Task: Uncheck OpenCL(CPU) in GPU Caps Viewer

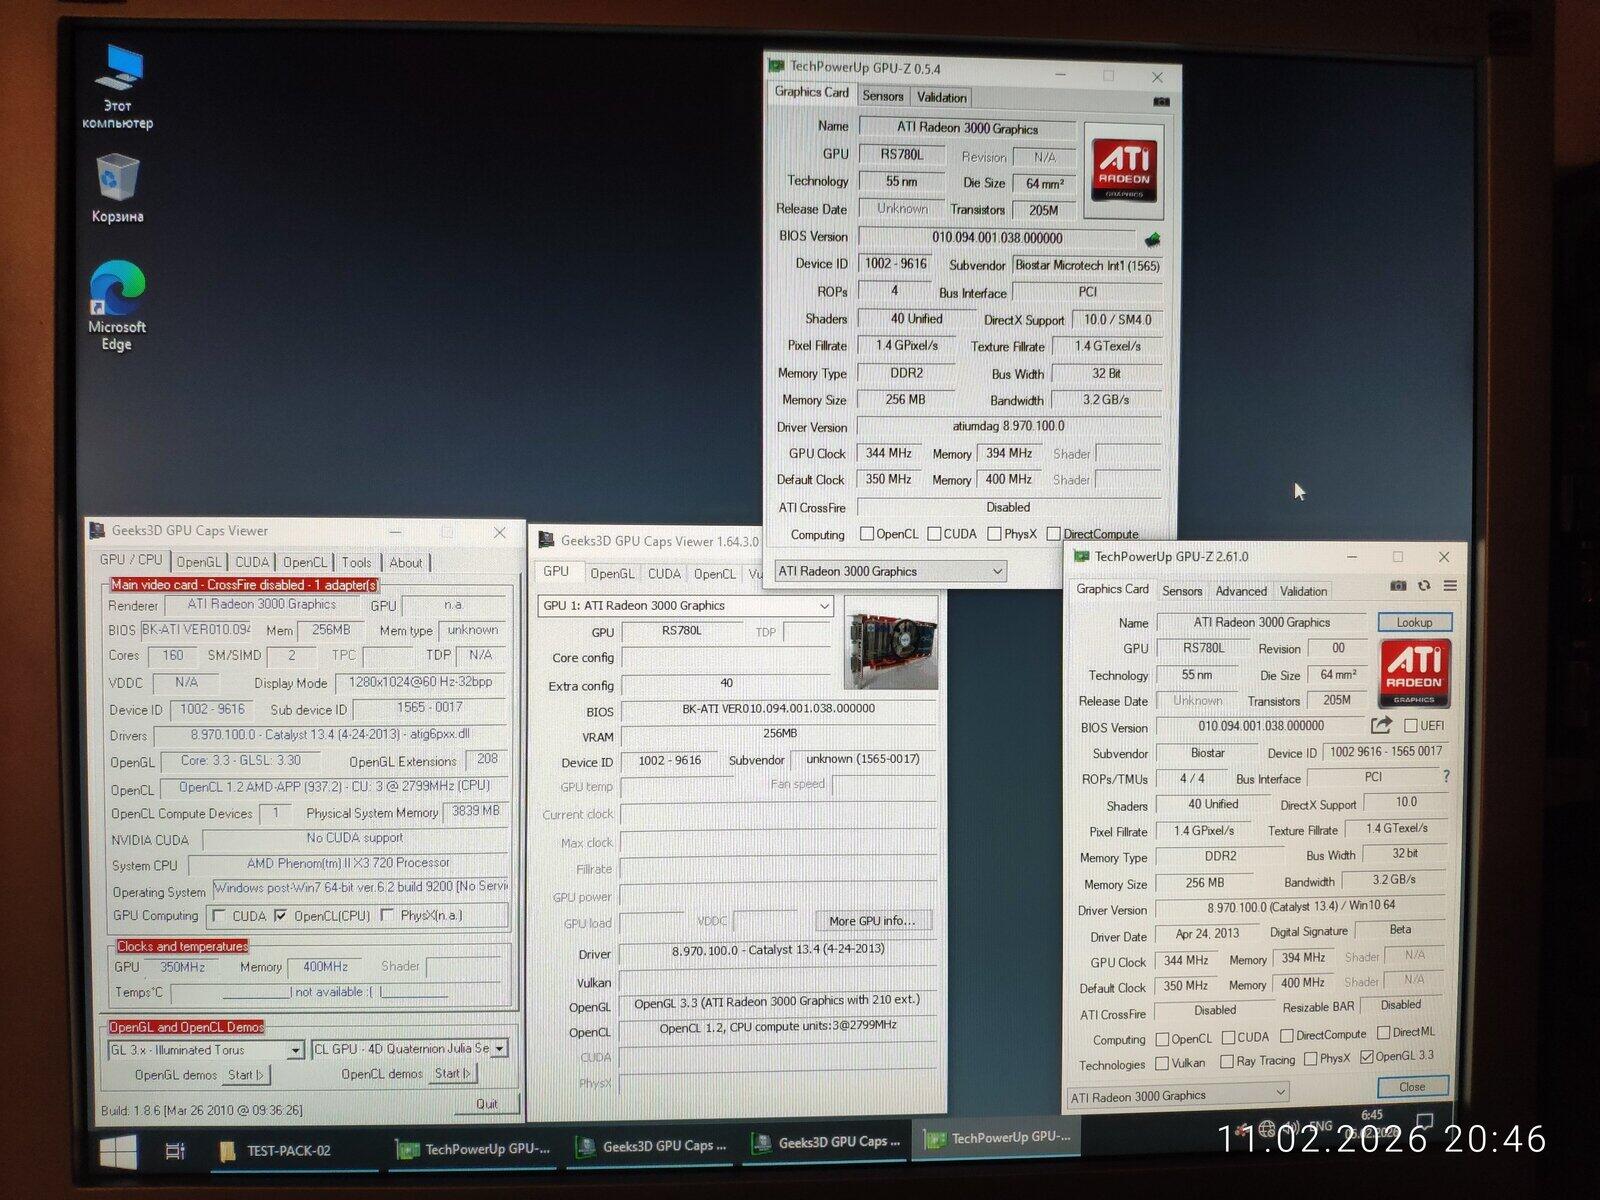Action: [x=280, y=915]
